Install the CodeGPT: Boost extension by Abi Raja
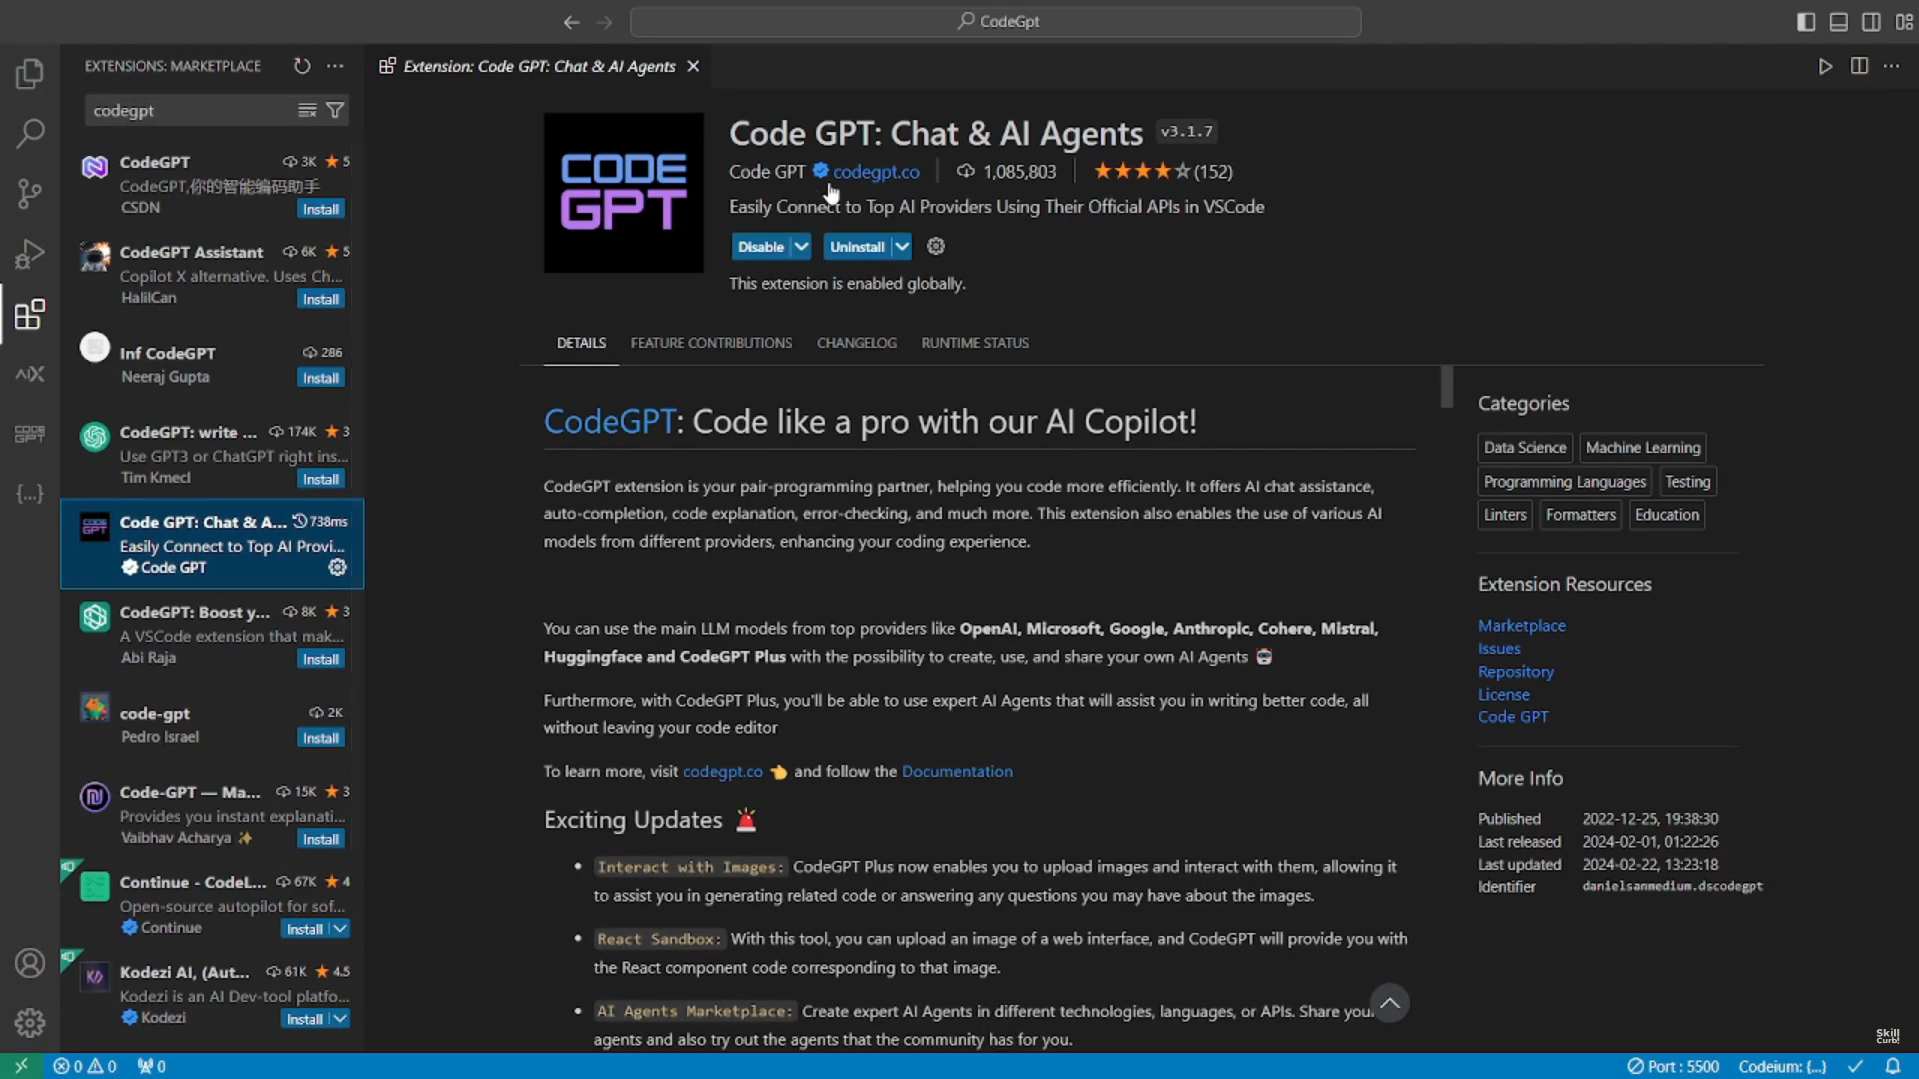This screenshot has height=1079, width=1919. 321,659
